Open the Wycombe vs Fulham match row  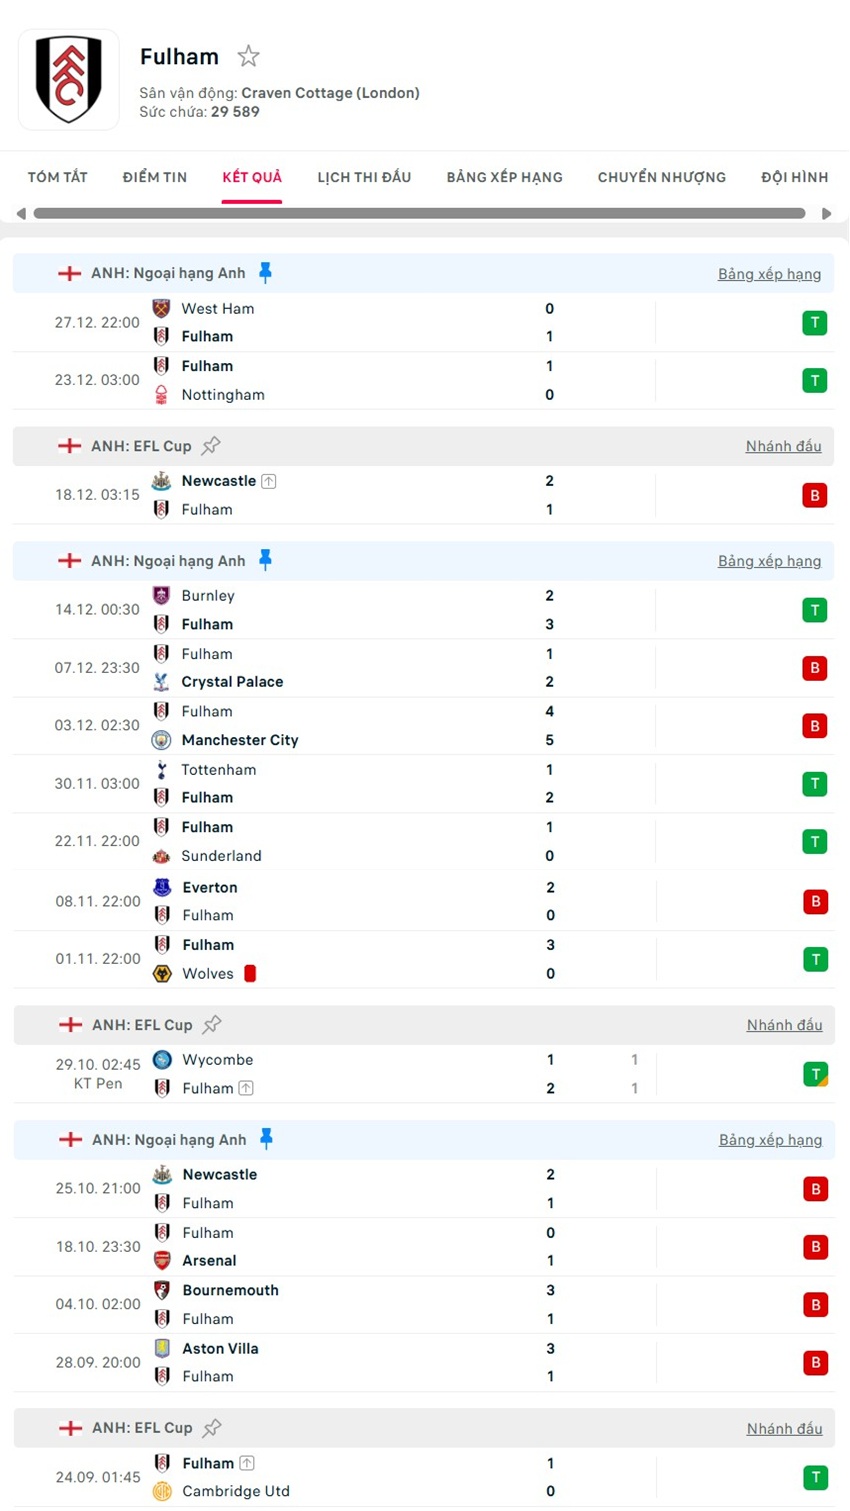pyautogui.click(x=400, y=1074)
